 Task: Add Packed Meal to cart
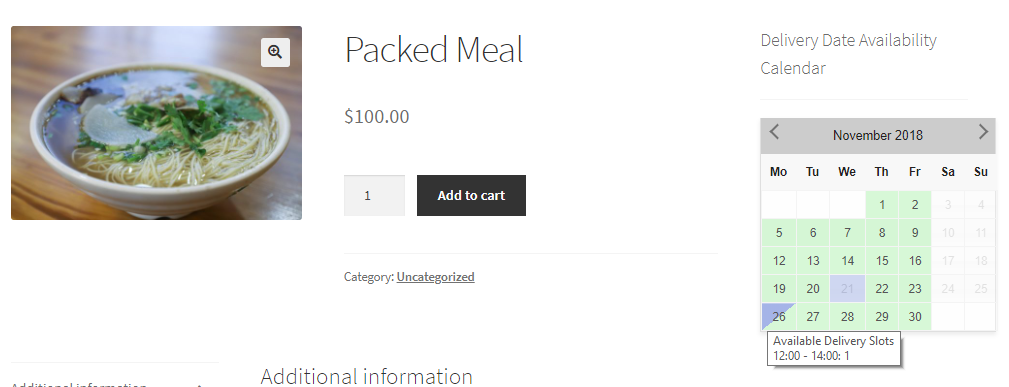(471, 195)
